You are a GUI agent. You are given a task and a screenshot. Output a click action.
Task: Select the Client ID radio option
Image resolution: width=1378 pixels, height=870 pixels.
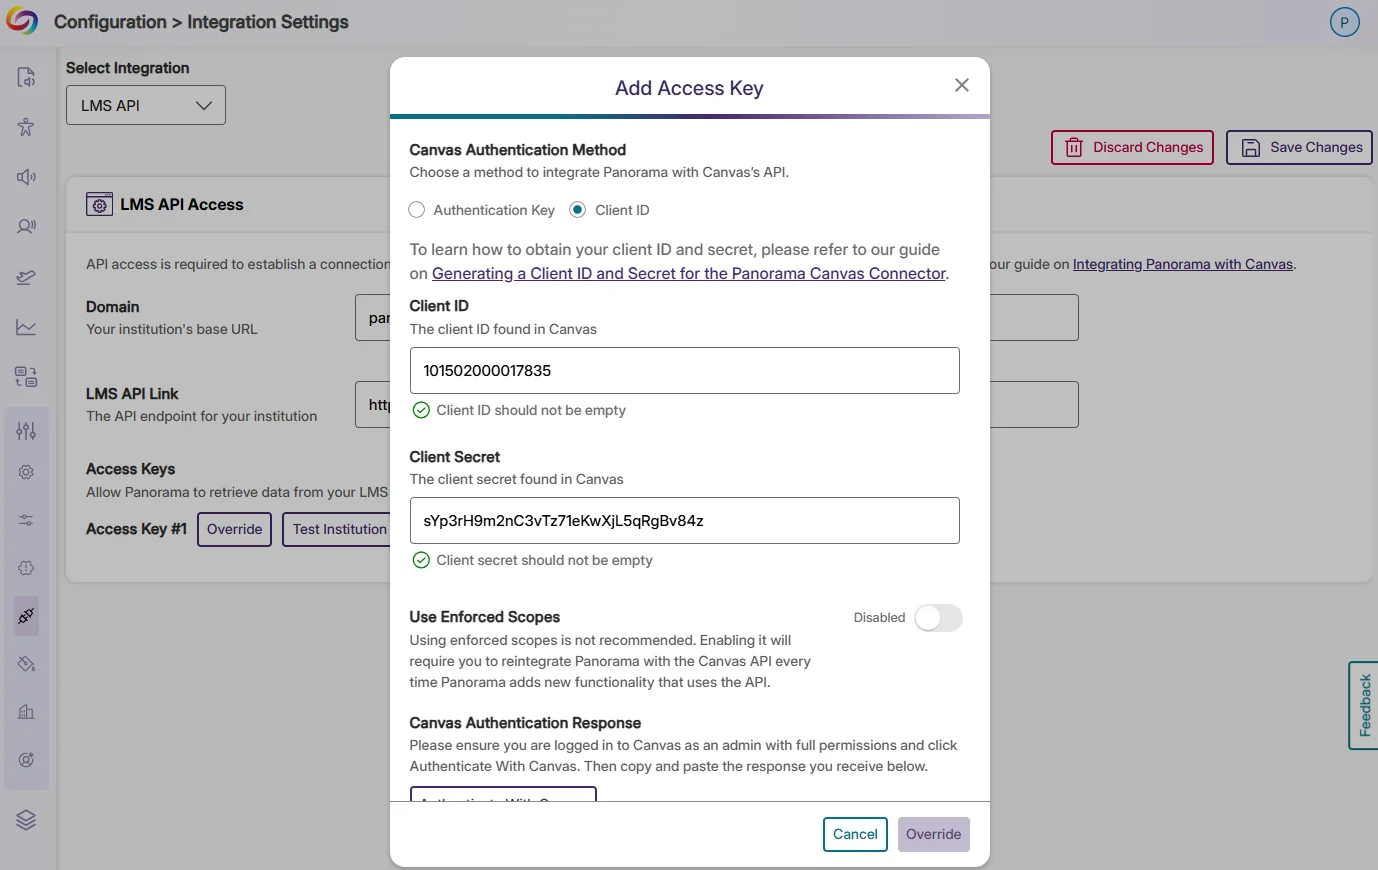pos(578,210)
